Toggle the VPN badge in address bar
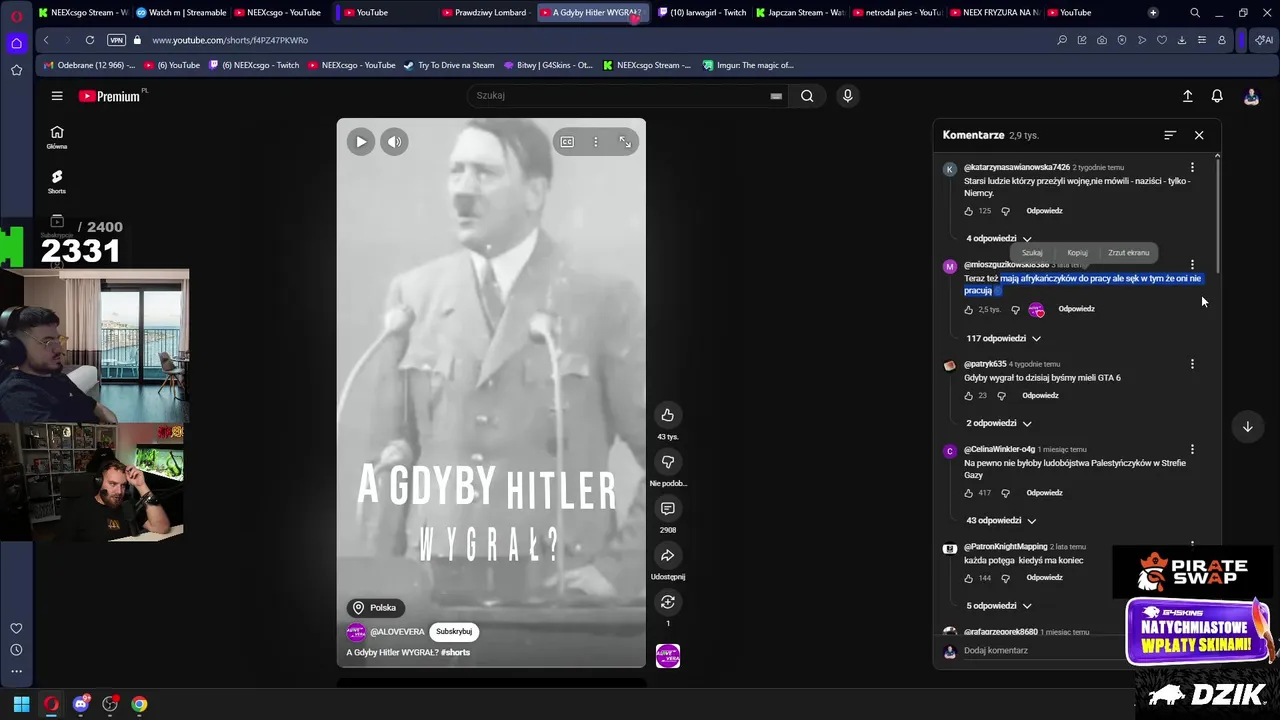This screenshot has height=720, width=1280. tap(116, 40)
